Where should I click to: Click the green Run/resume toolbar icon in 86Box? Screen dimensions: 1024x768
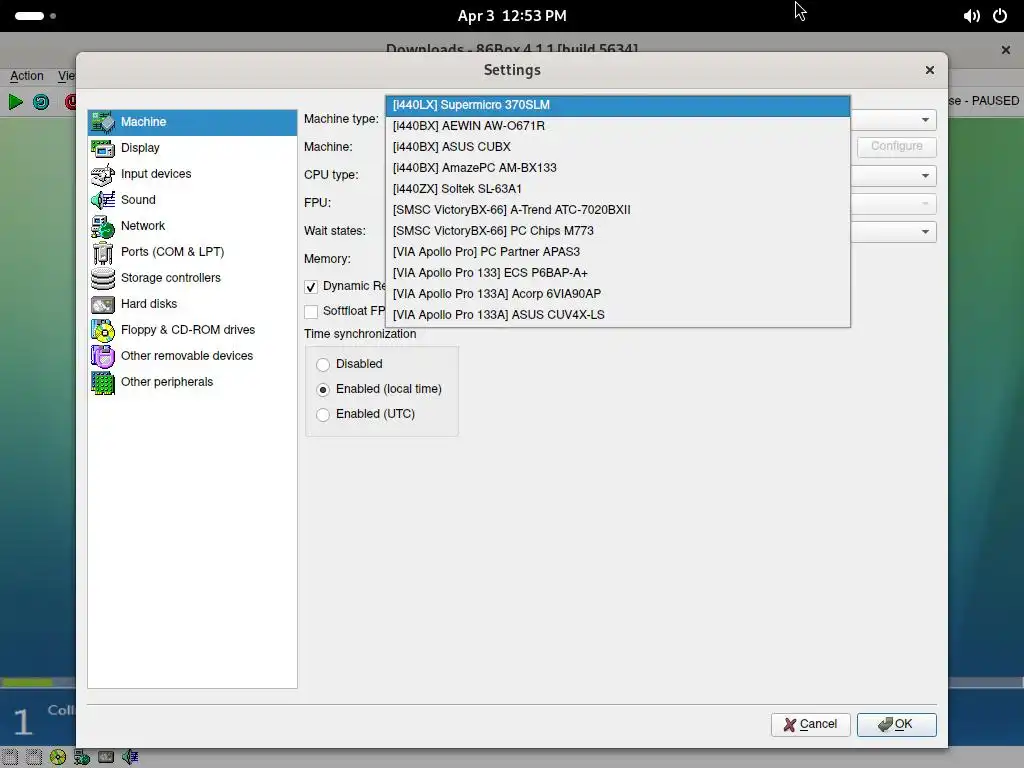(x=16, y=102)
